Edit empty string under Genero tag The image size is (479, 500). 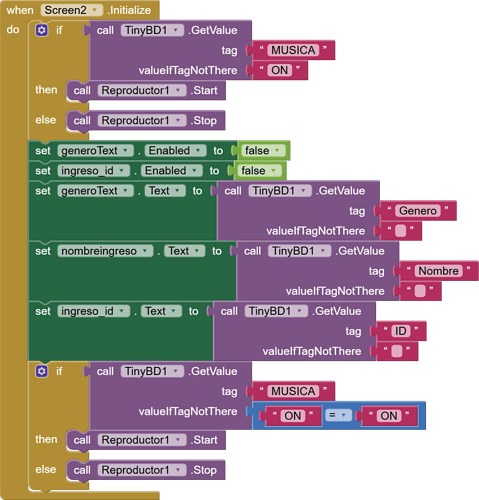coord(400,231)
